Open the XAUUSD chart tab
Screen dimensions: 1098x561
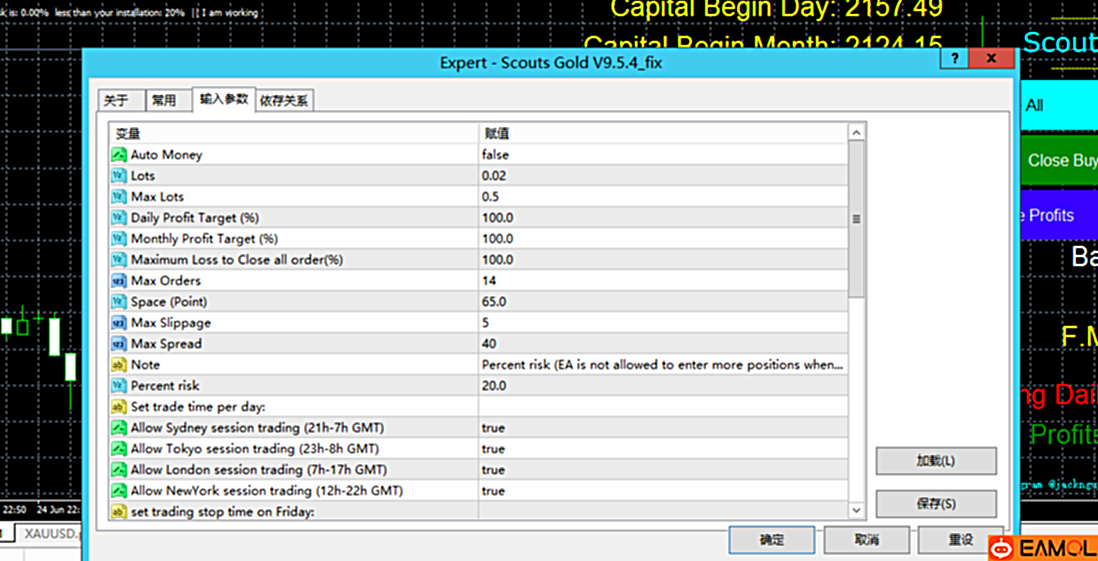pos(49,534)
